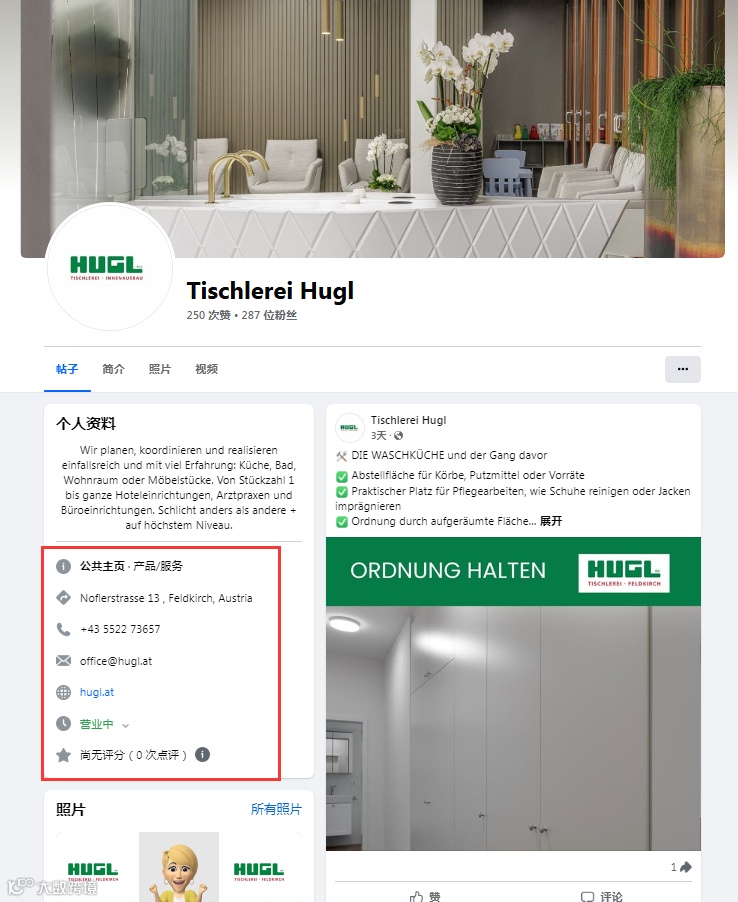This screenshot has height=902, width=738.
Task: Switch to the 简介 tab
Action: tap(113, 369)
